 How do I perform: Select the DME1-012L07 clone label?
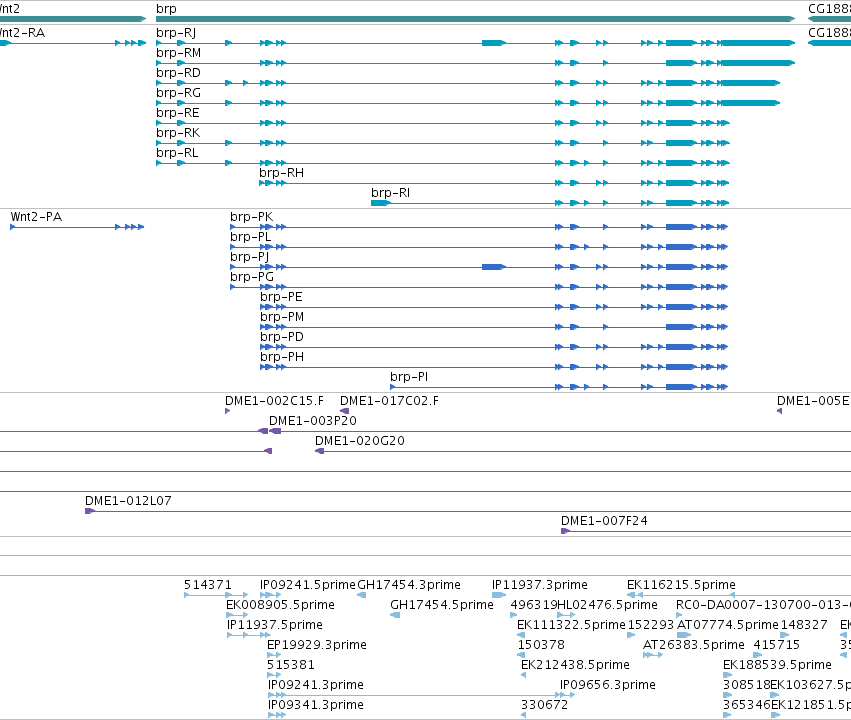pyautogui.click(x=128, y=501)
